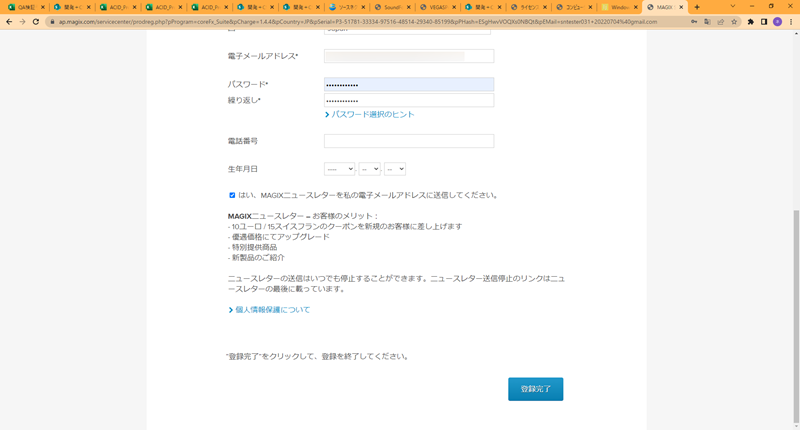Open saved passwords key icon

(694, 22)
